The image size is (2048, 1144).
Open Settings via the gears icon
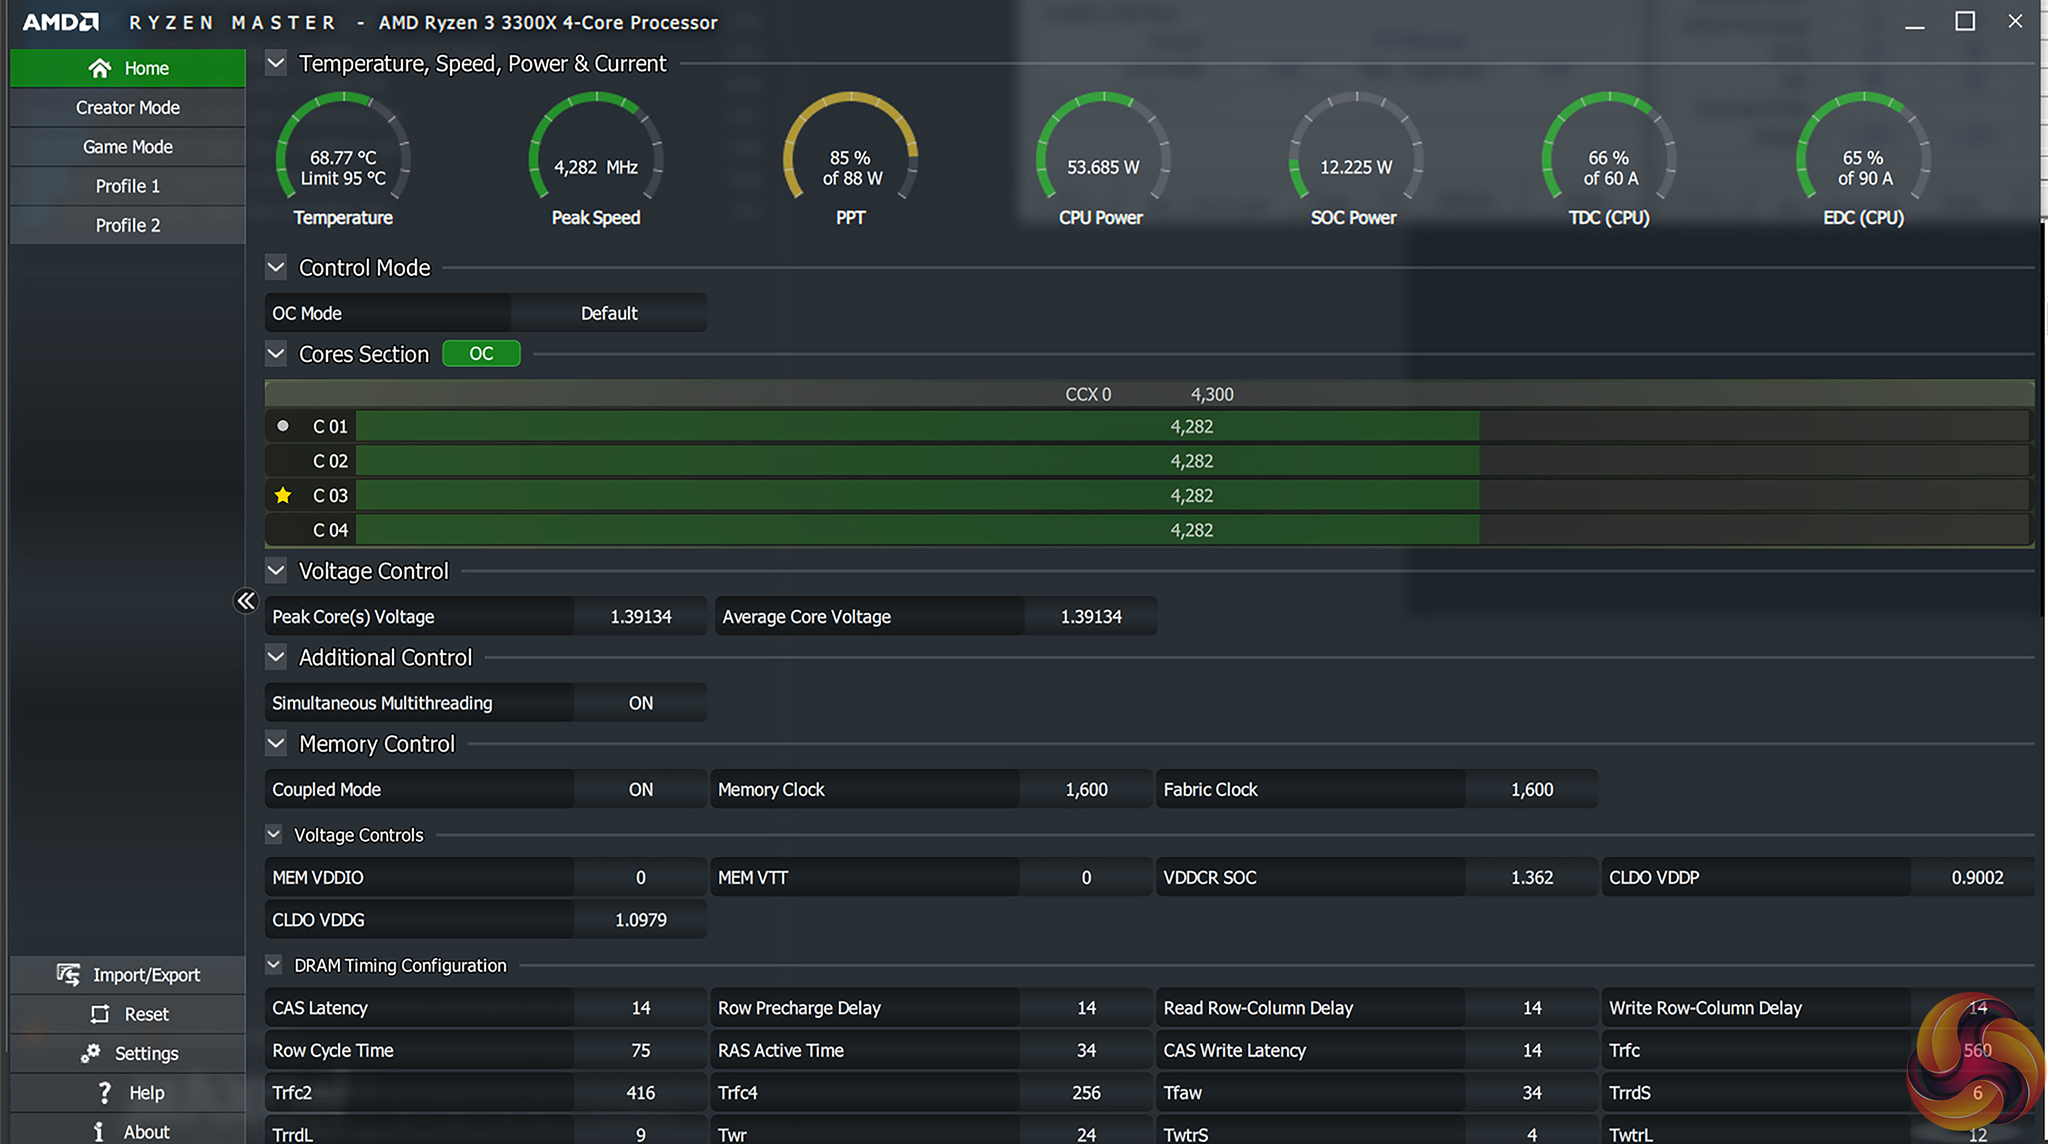pos(91,1053)
